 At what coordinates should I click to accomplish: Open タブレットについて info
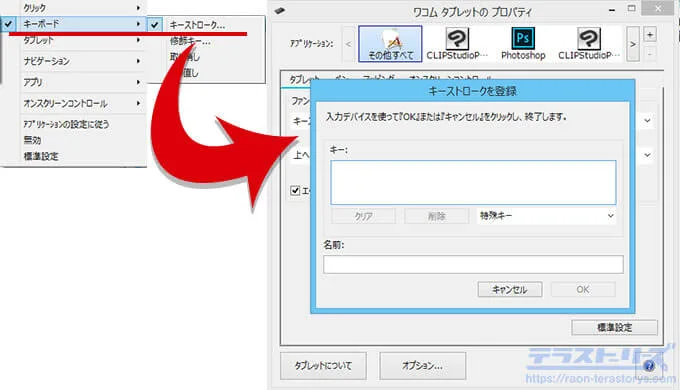(323, 366)
